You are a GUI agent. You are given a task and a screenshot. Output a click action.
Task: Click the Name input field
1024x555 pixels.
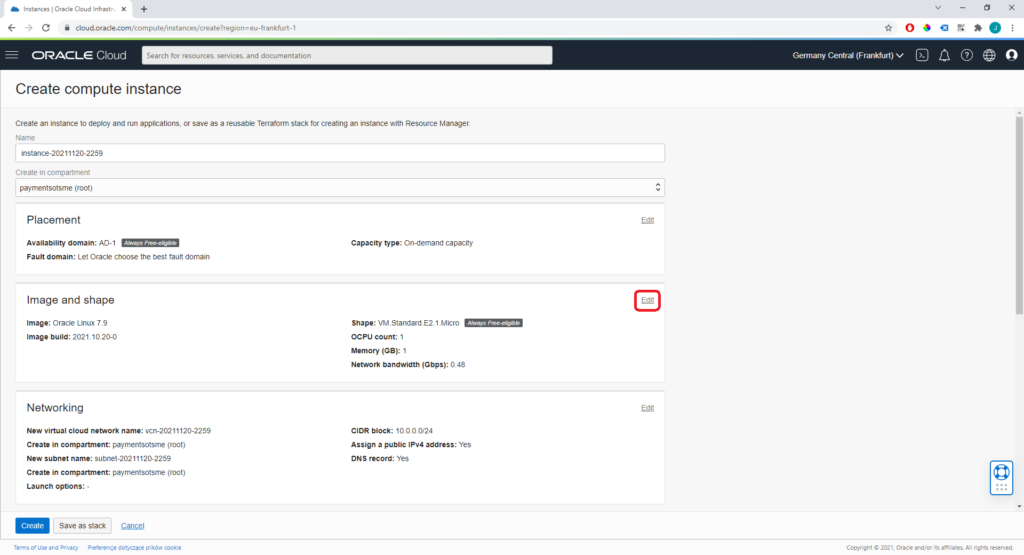click(x=340, y=153)
